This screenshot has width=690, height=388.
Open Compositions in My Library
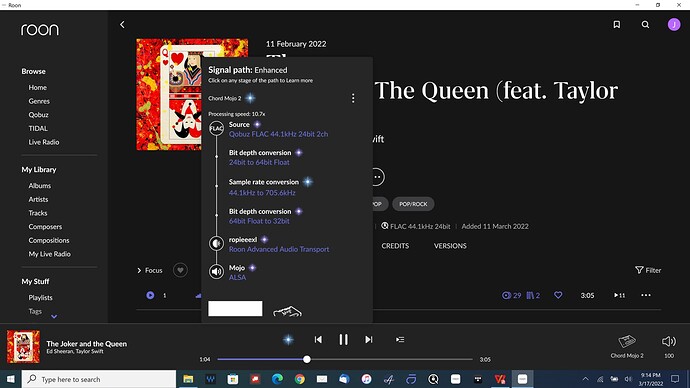(x=49, y=240)
